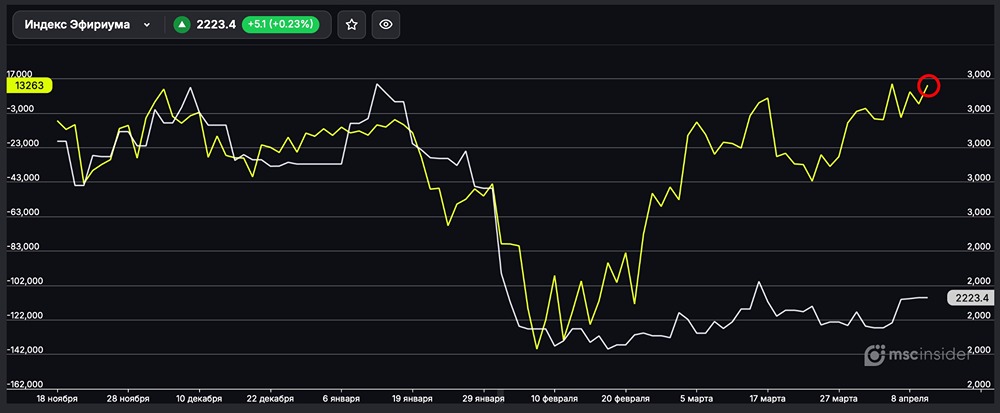Click the star favorite icon

(351, 25)
